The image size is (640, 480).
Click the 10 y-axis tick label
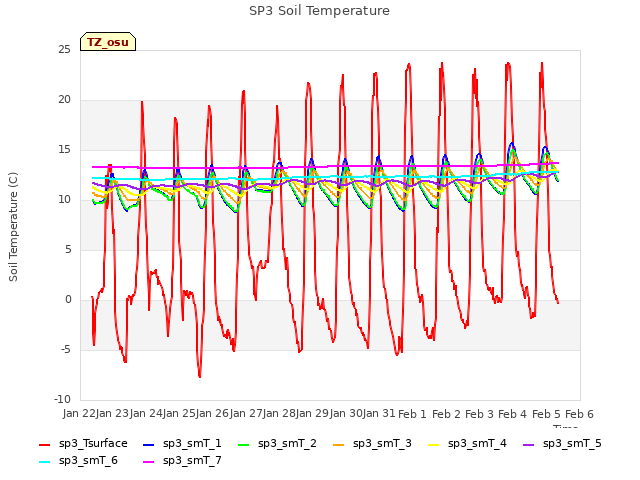tap(64, 200)
